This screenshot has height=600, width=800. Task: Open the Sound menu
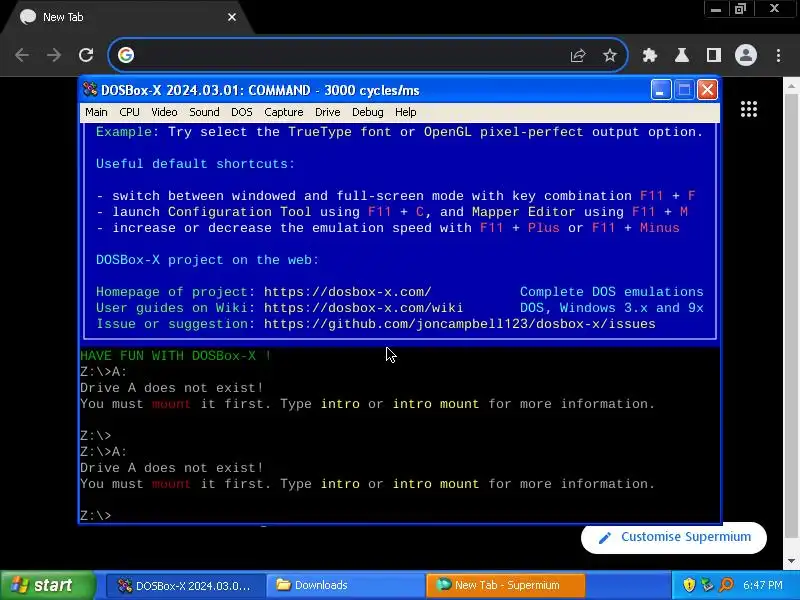pyautogui.click(x=204, y=112)
